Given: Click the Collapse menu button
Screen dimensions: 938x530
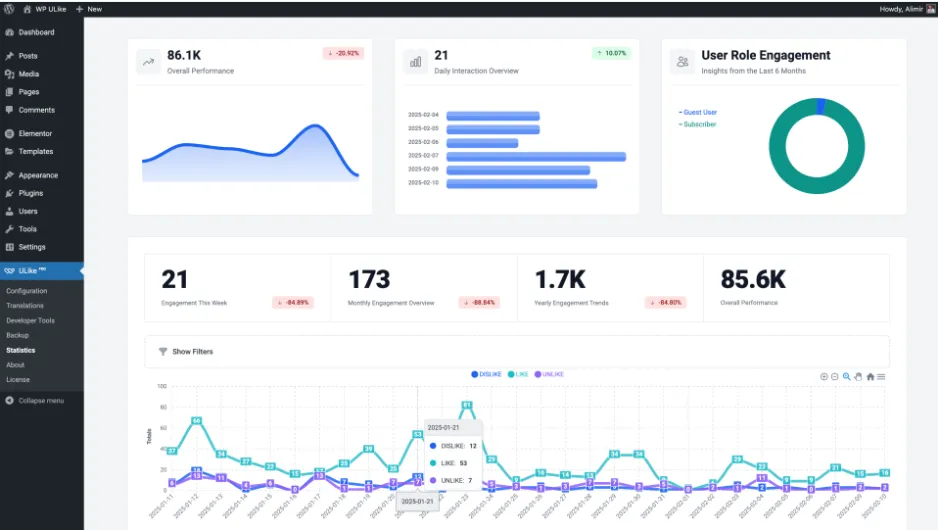Looking at the screenshot, I should click(35, 401).
